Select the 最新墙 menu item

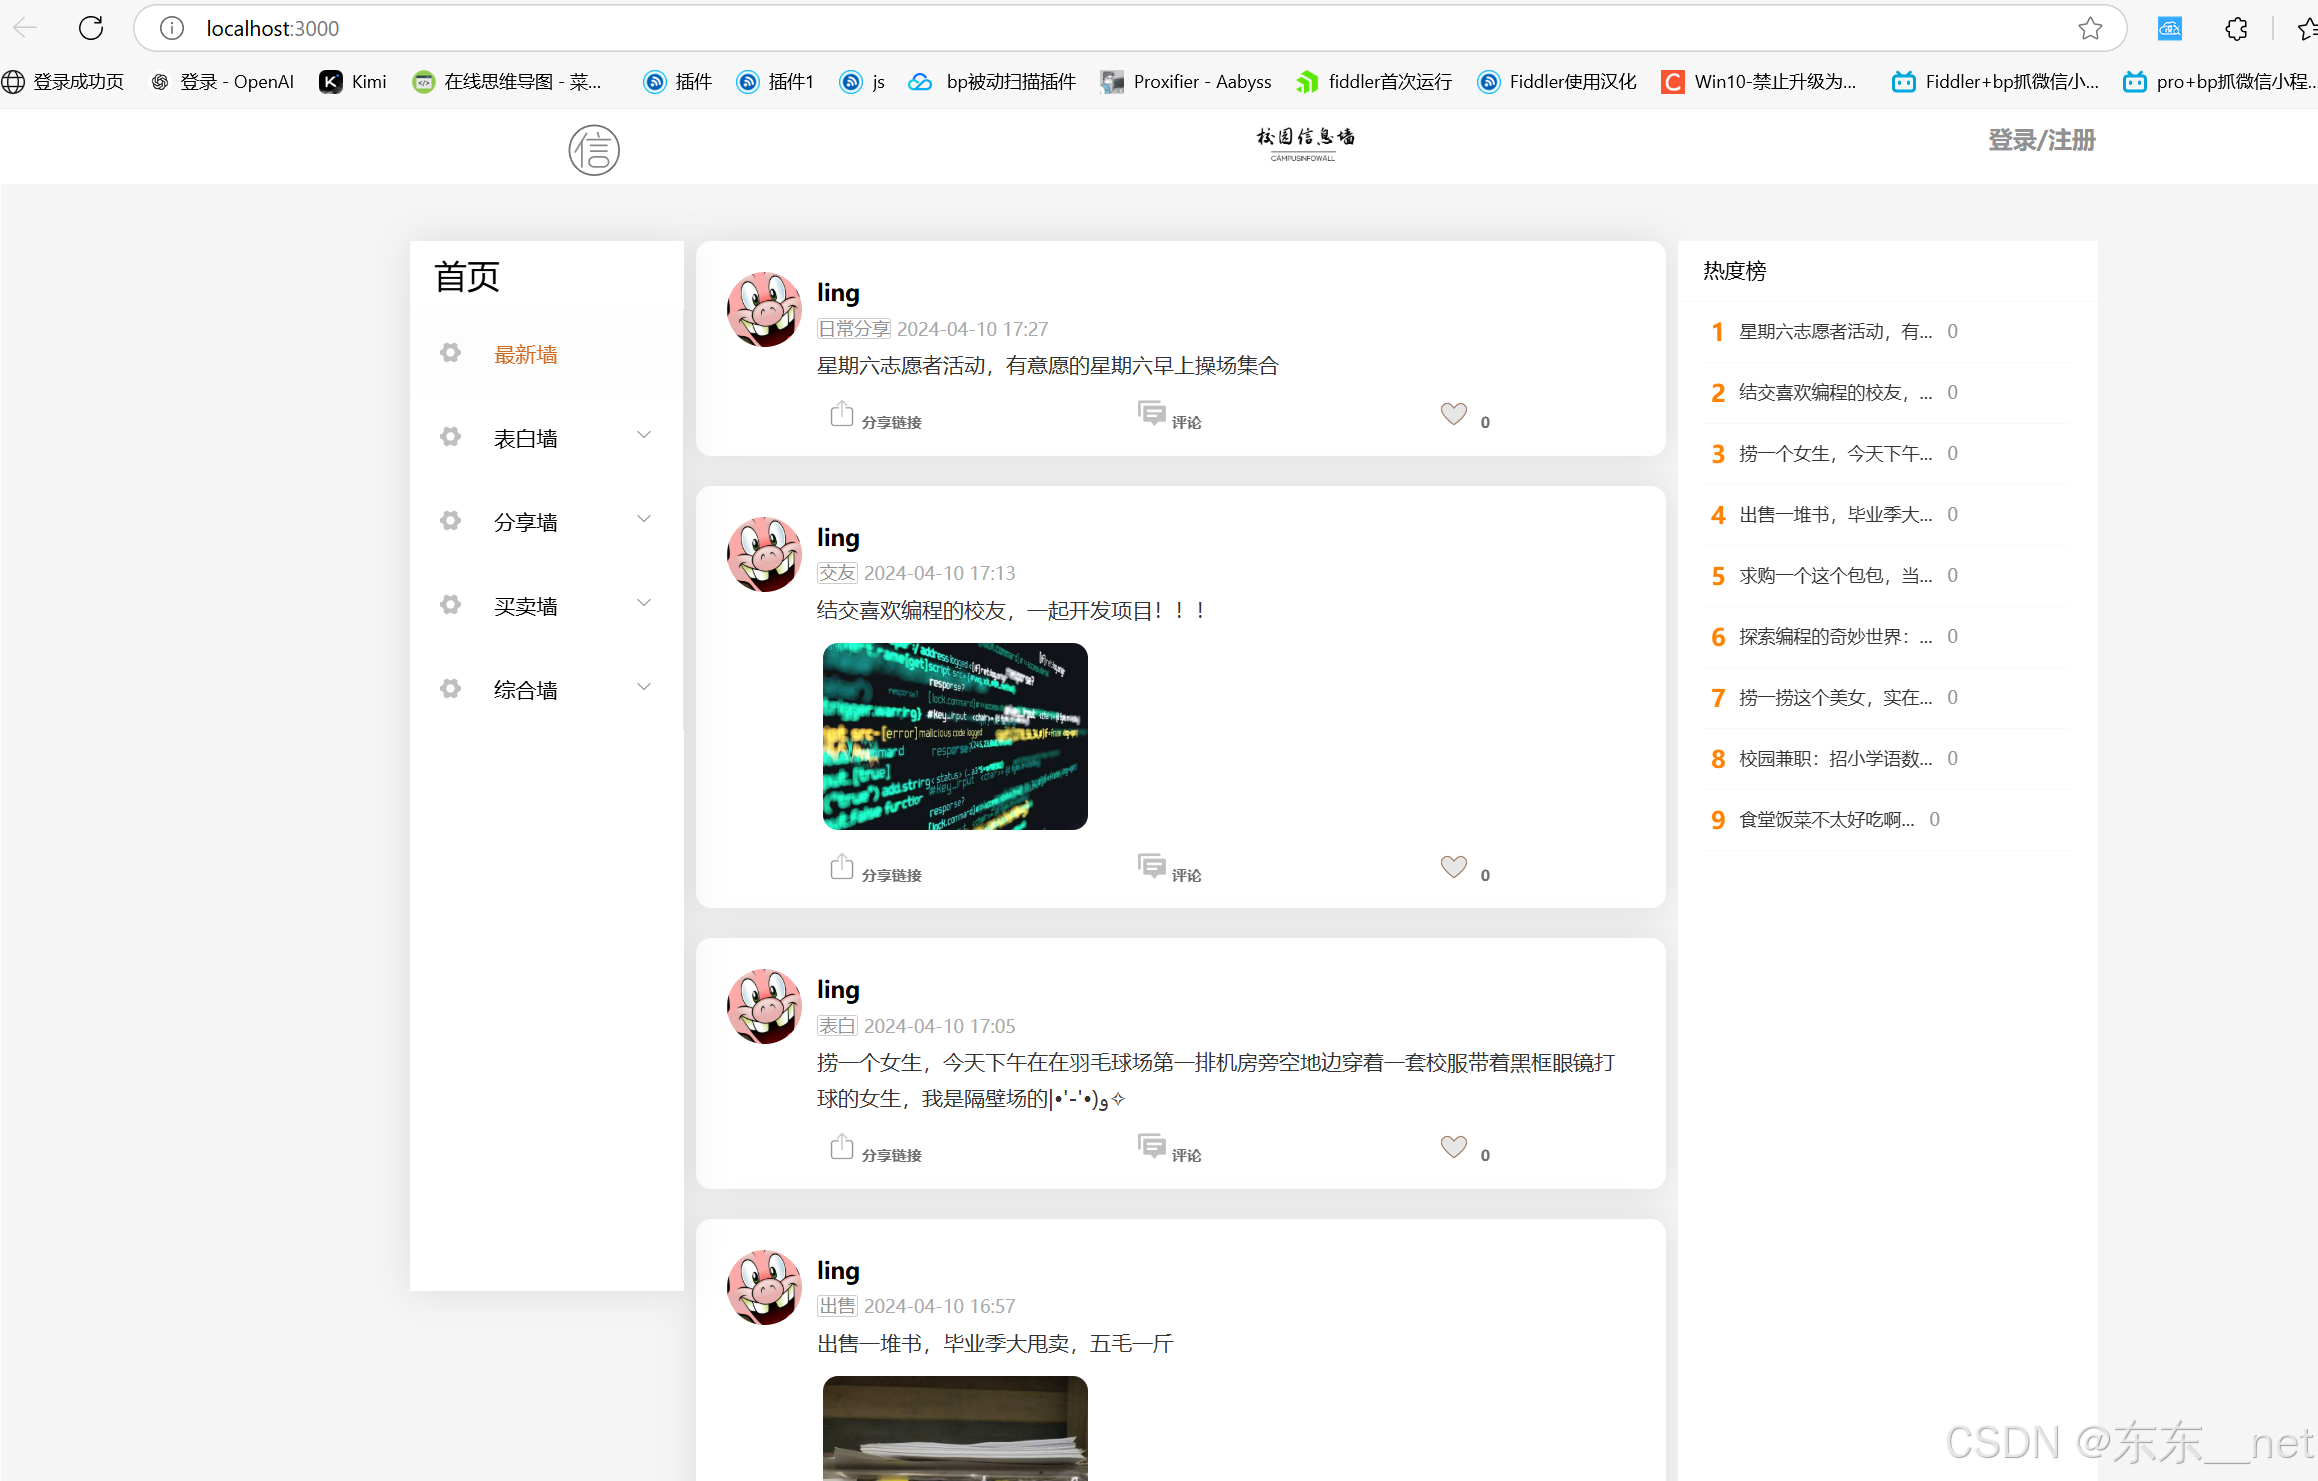pyautogui.click(x=525, y=355)
